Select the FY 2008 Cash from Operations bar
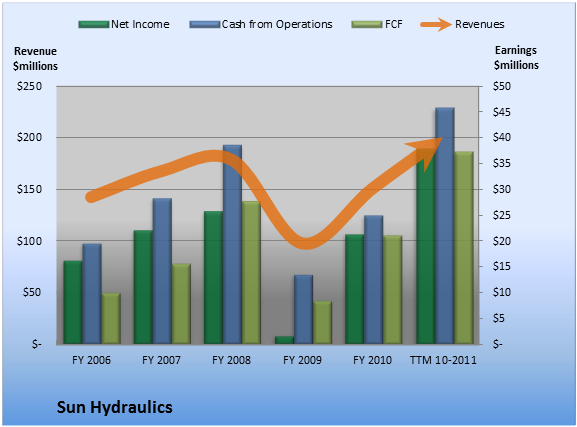 (x=233, y=245)
